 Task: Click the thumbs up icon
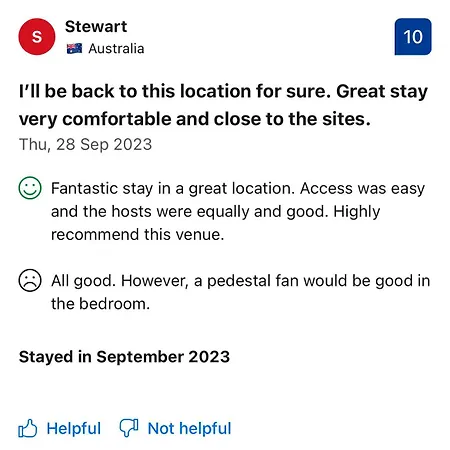pos(28,428)
